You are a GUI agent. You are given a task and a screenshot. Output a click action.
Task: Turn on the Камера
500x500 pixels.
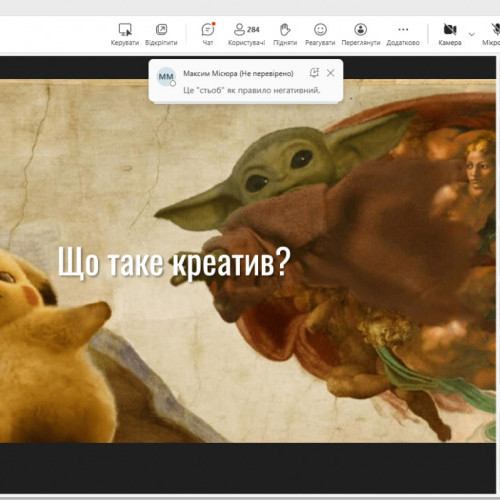[x=450, y=34]
